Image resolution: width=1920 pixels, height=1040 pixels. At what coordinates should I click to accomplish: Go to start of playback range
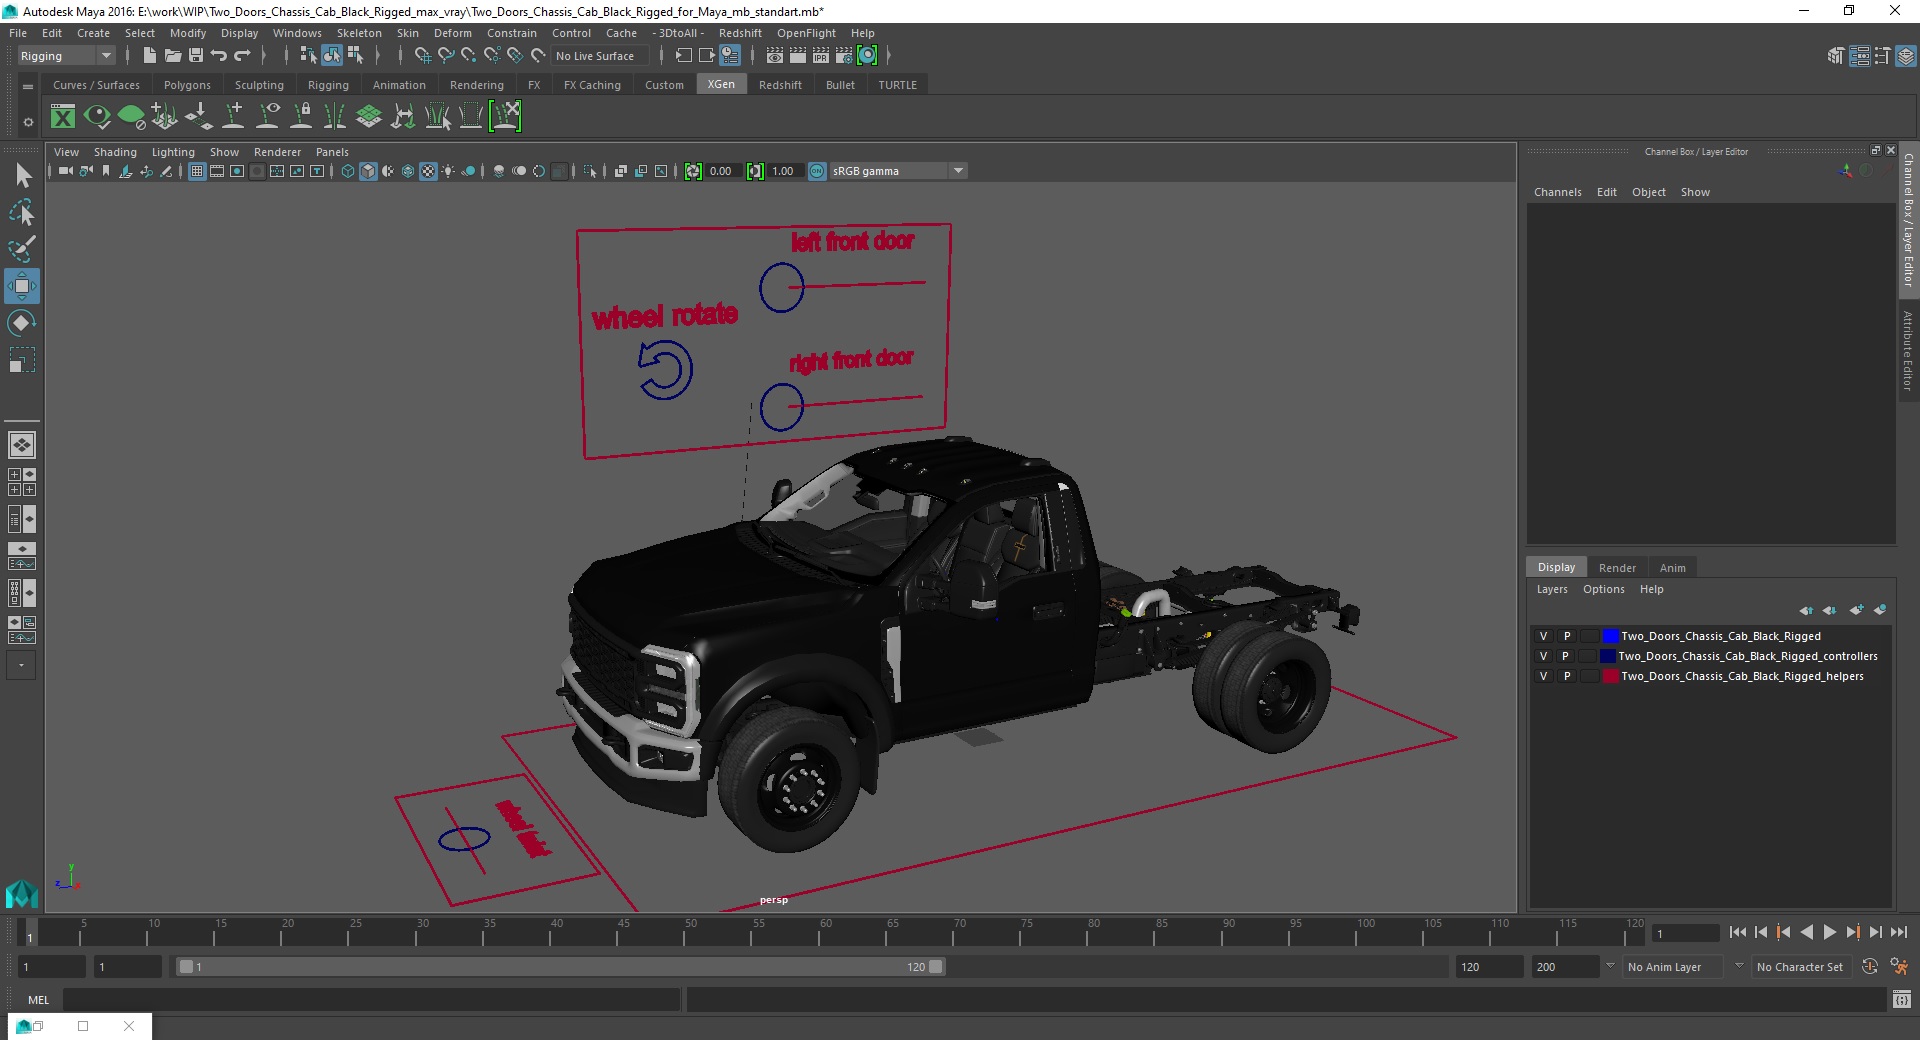click(x=1737, y=932)
